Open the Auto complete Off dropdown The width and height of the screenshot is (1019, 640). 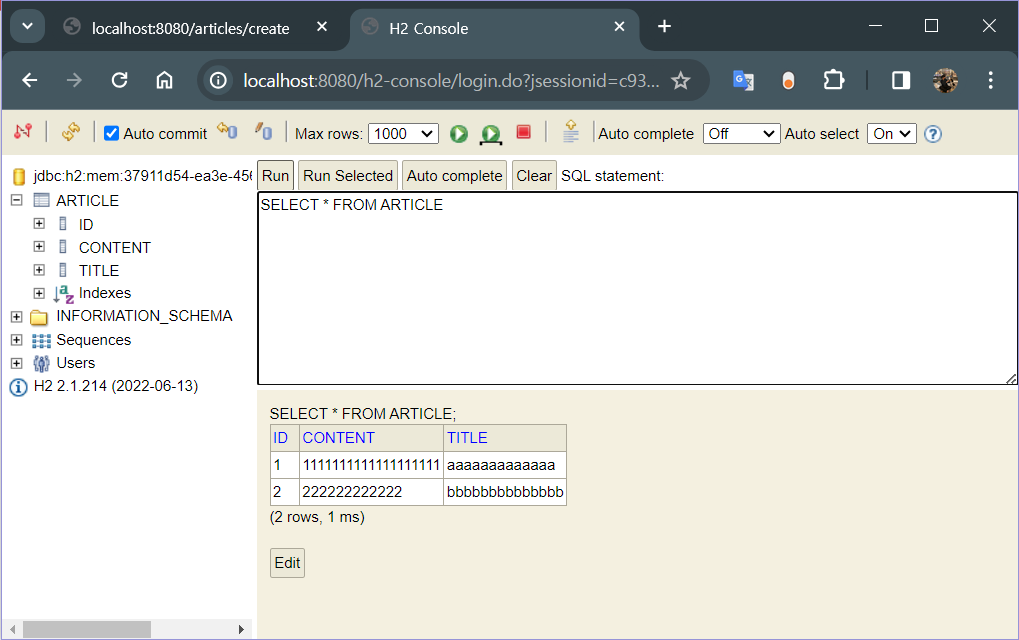(x=741, y=134)
